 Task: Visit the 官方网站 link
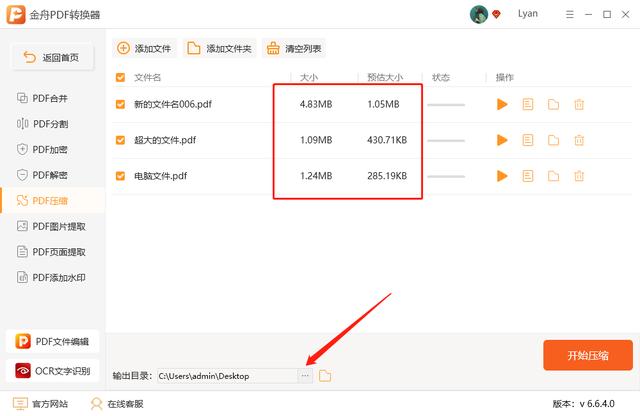40,404
